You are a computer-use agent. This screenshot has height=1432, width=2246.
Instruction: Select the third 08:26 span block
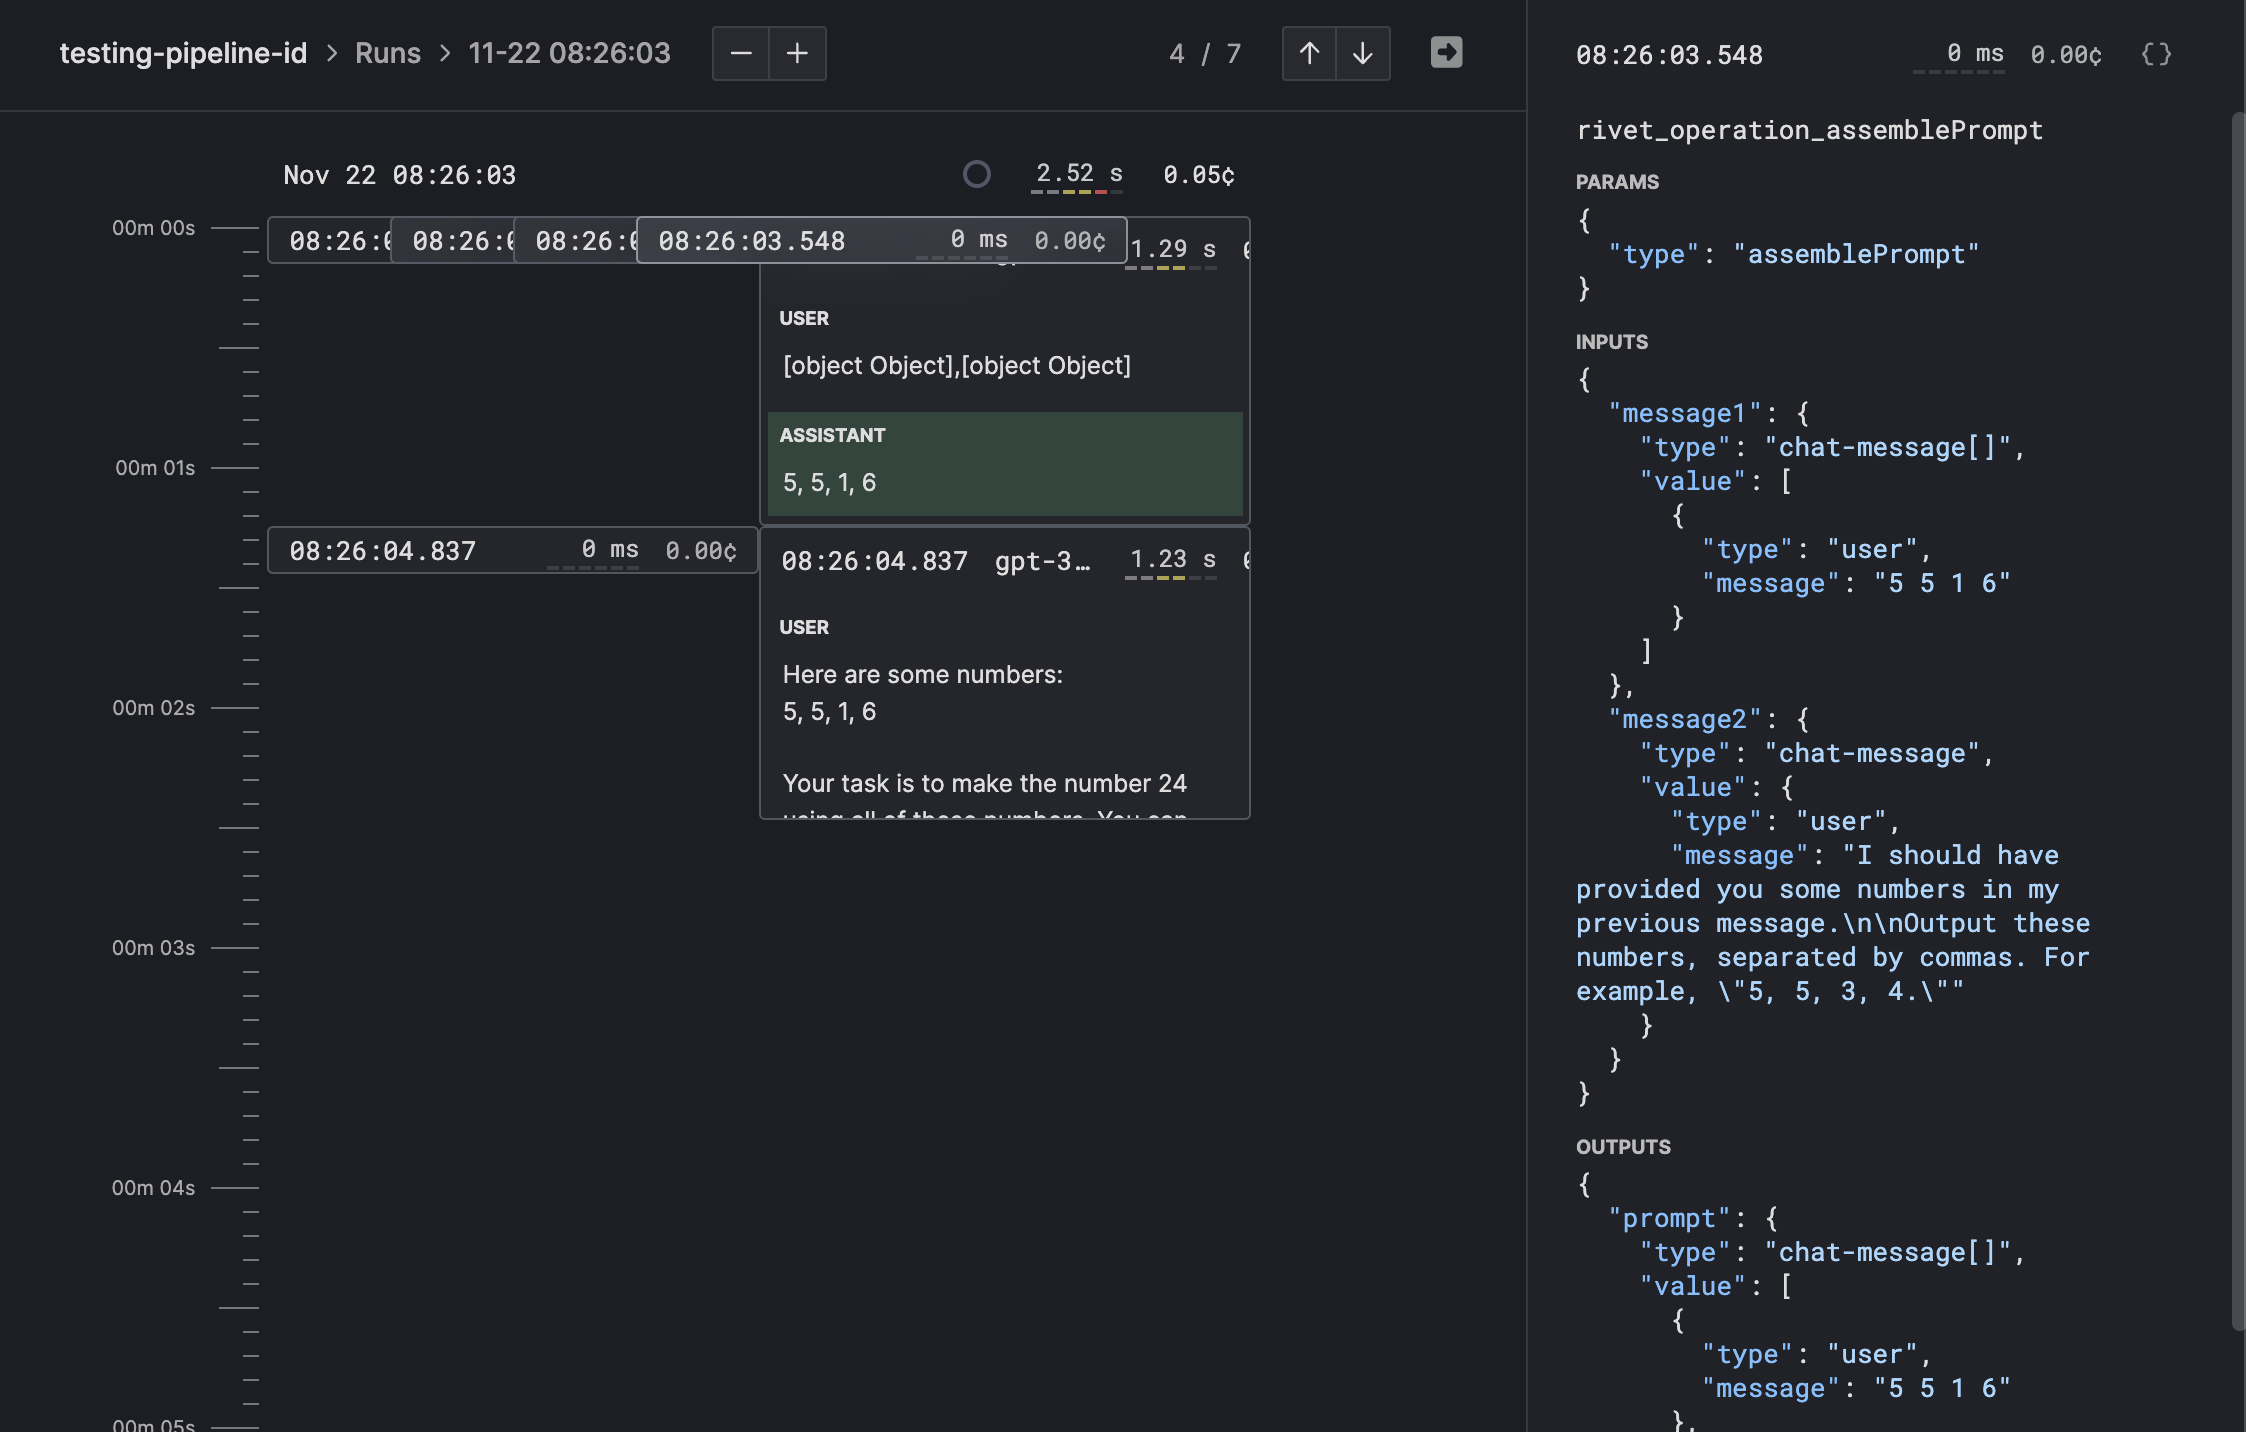tap(575, 240)
